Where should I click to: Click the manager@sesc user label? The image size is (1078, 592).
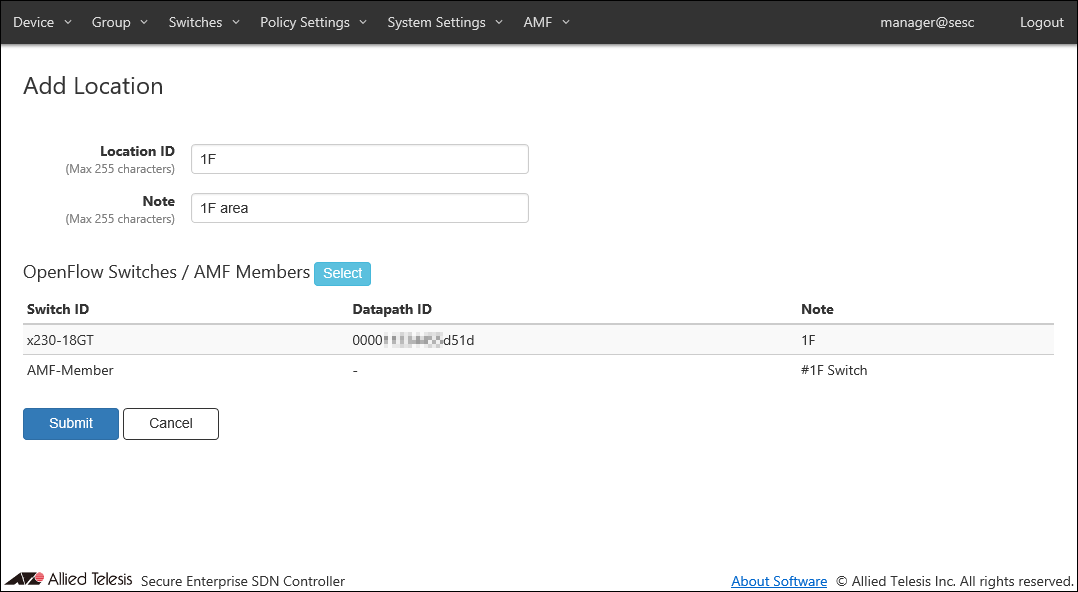pos(927,22)
